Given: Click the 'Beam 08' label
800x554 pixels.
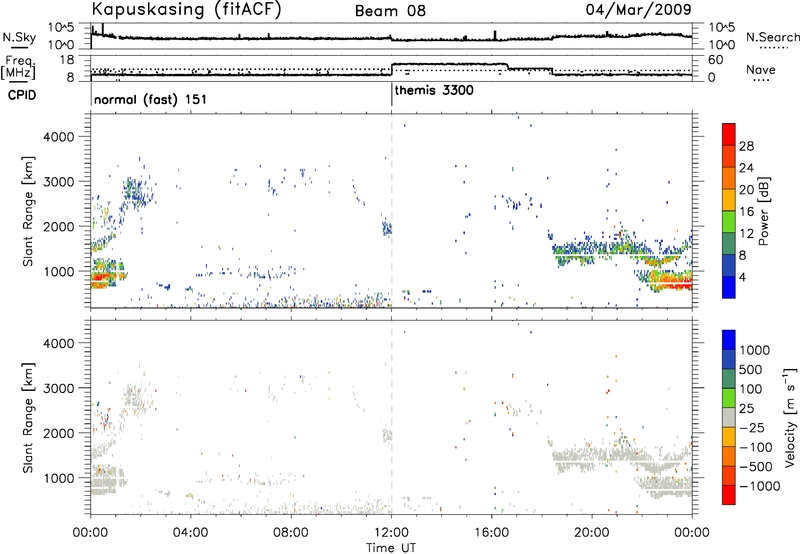Looking at the screenshot, I should click(x=390, y=11).
